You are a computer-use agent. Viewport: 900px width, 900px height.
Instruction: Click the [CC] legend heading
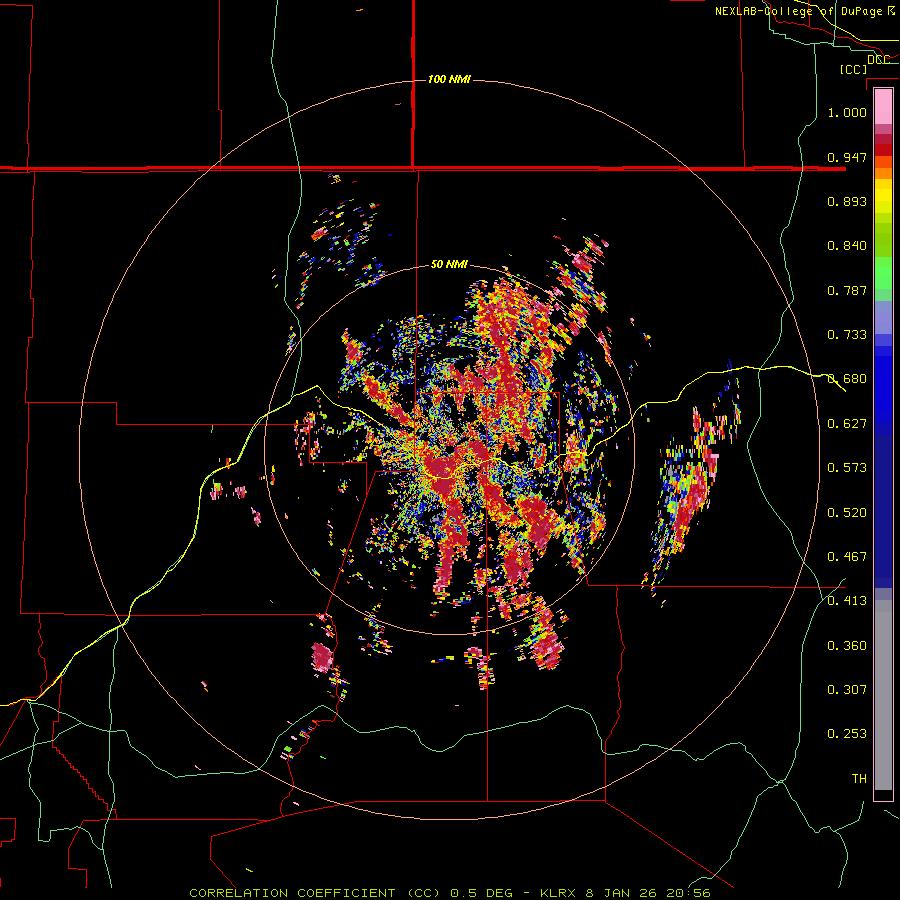[853, 69]
